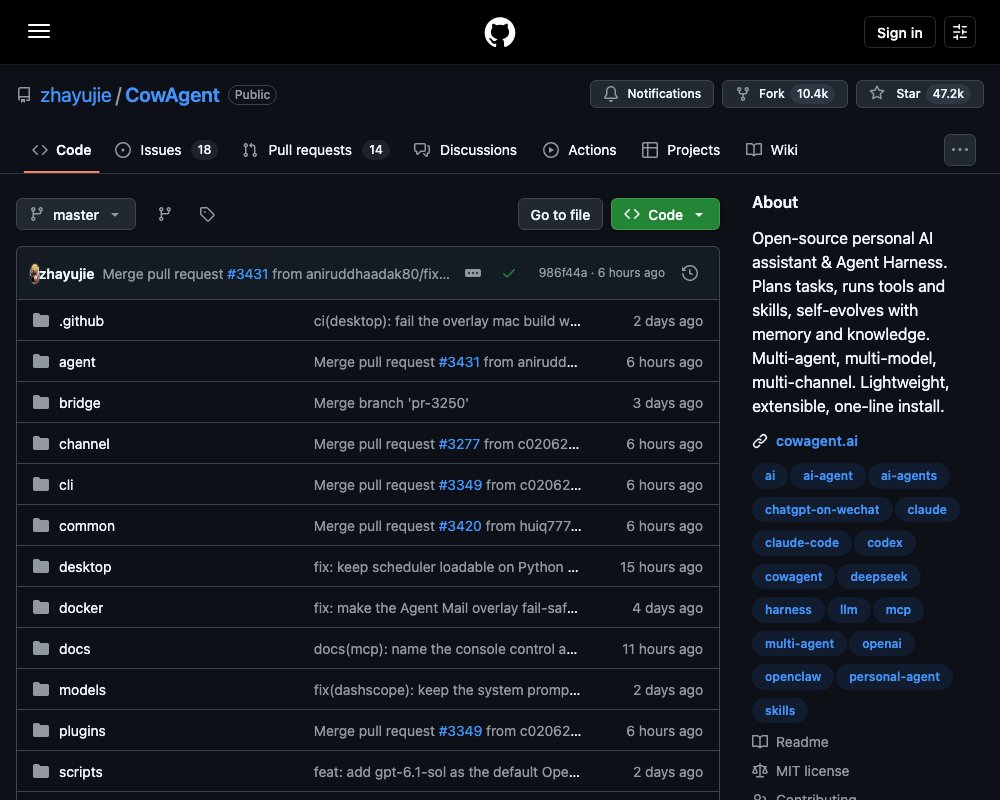Click the Notifications bell button
Image resolution: width=1000 pixels, height=800 pixels.
tap(652, 94)
